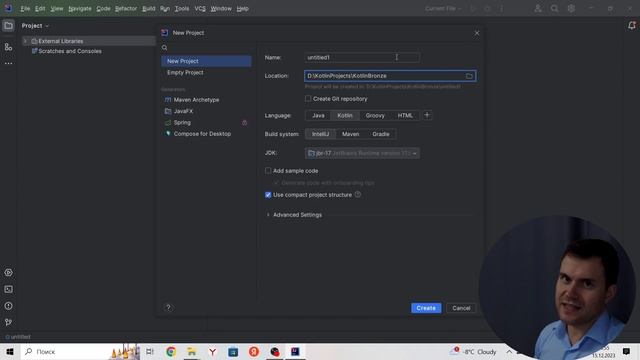Click the search icon in New Project dialog
The width and height of the screenshot is (640, 360).
(164, 48)
